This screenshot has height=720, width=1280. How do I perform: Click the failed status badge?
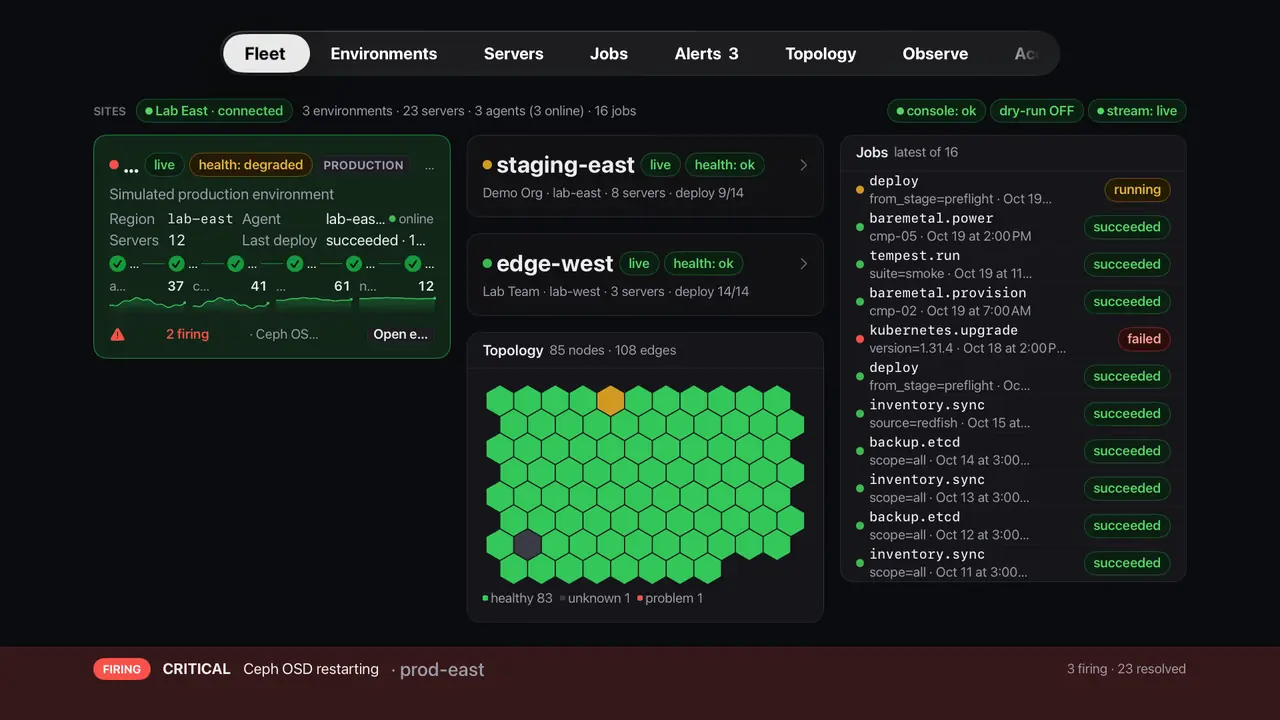(x=1144, y=339)
